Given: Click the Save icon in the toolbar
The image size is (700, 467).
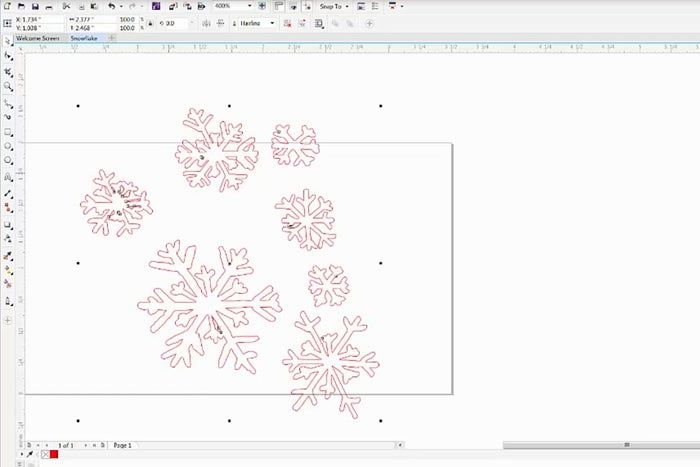Looking at the screenshot, I should [35, 6].
